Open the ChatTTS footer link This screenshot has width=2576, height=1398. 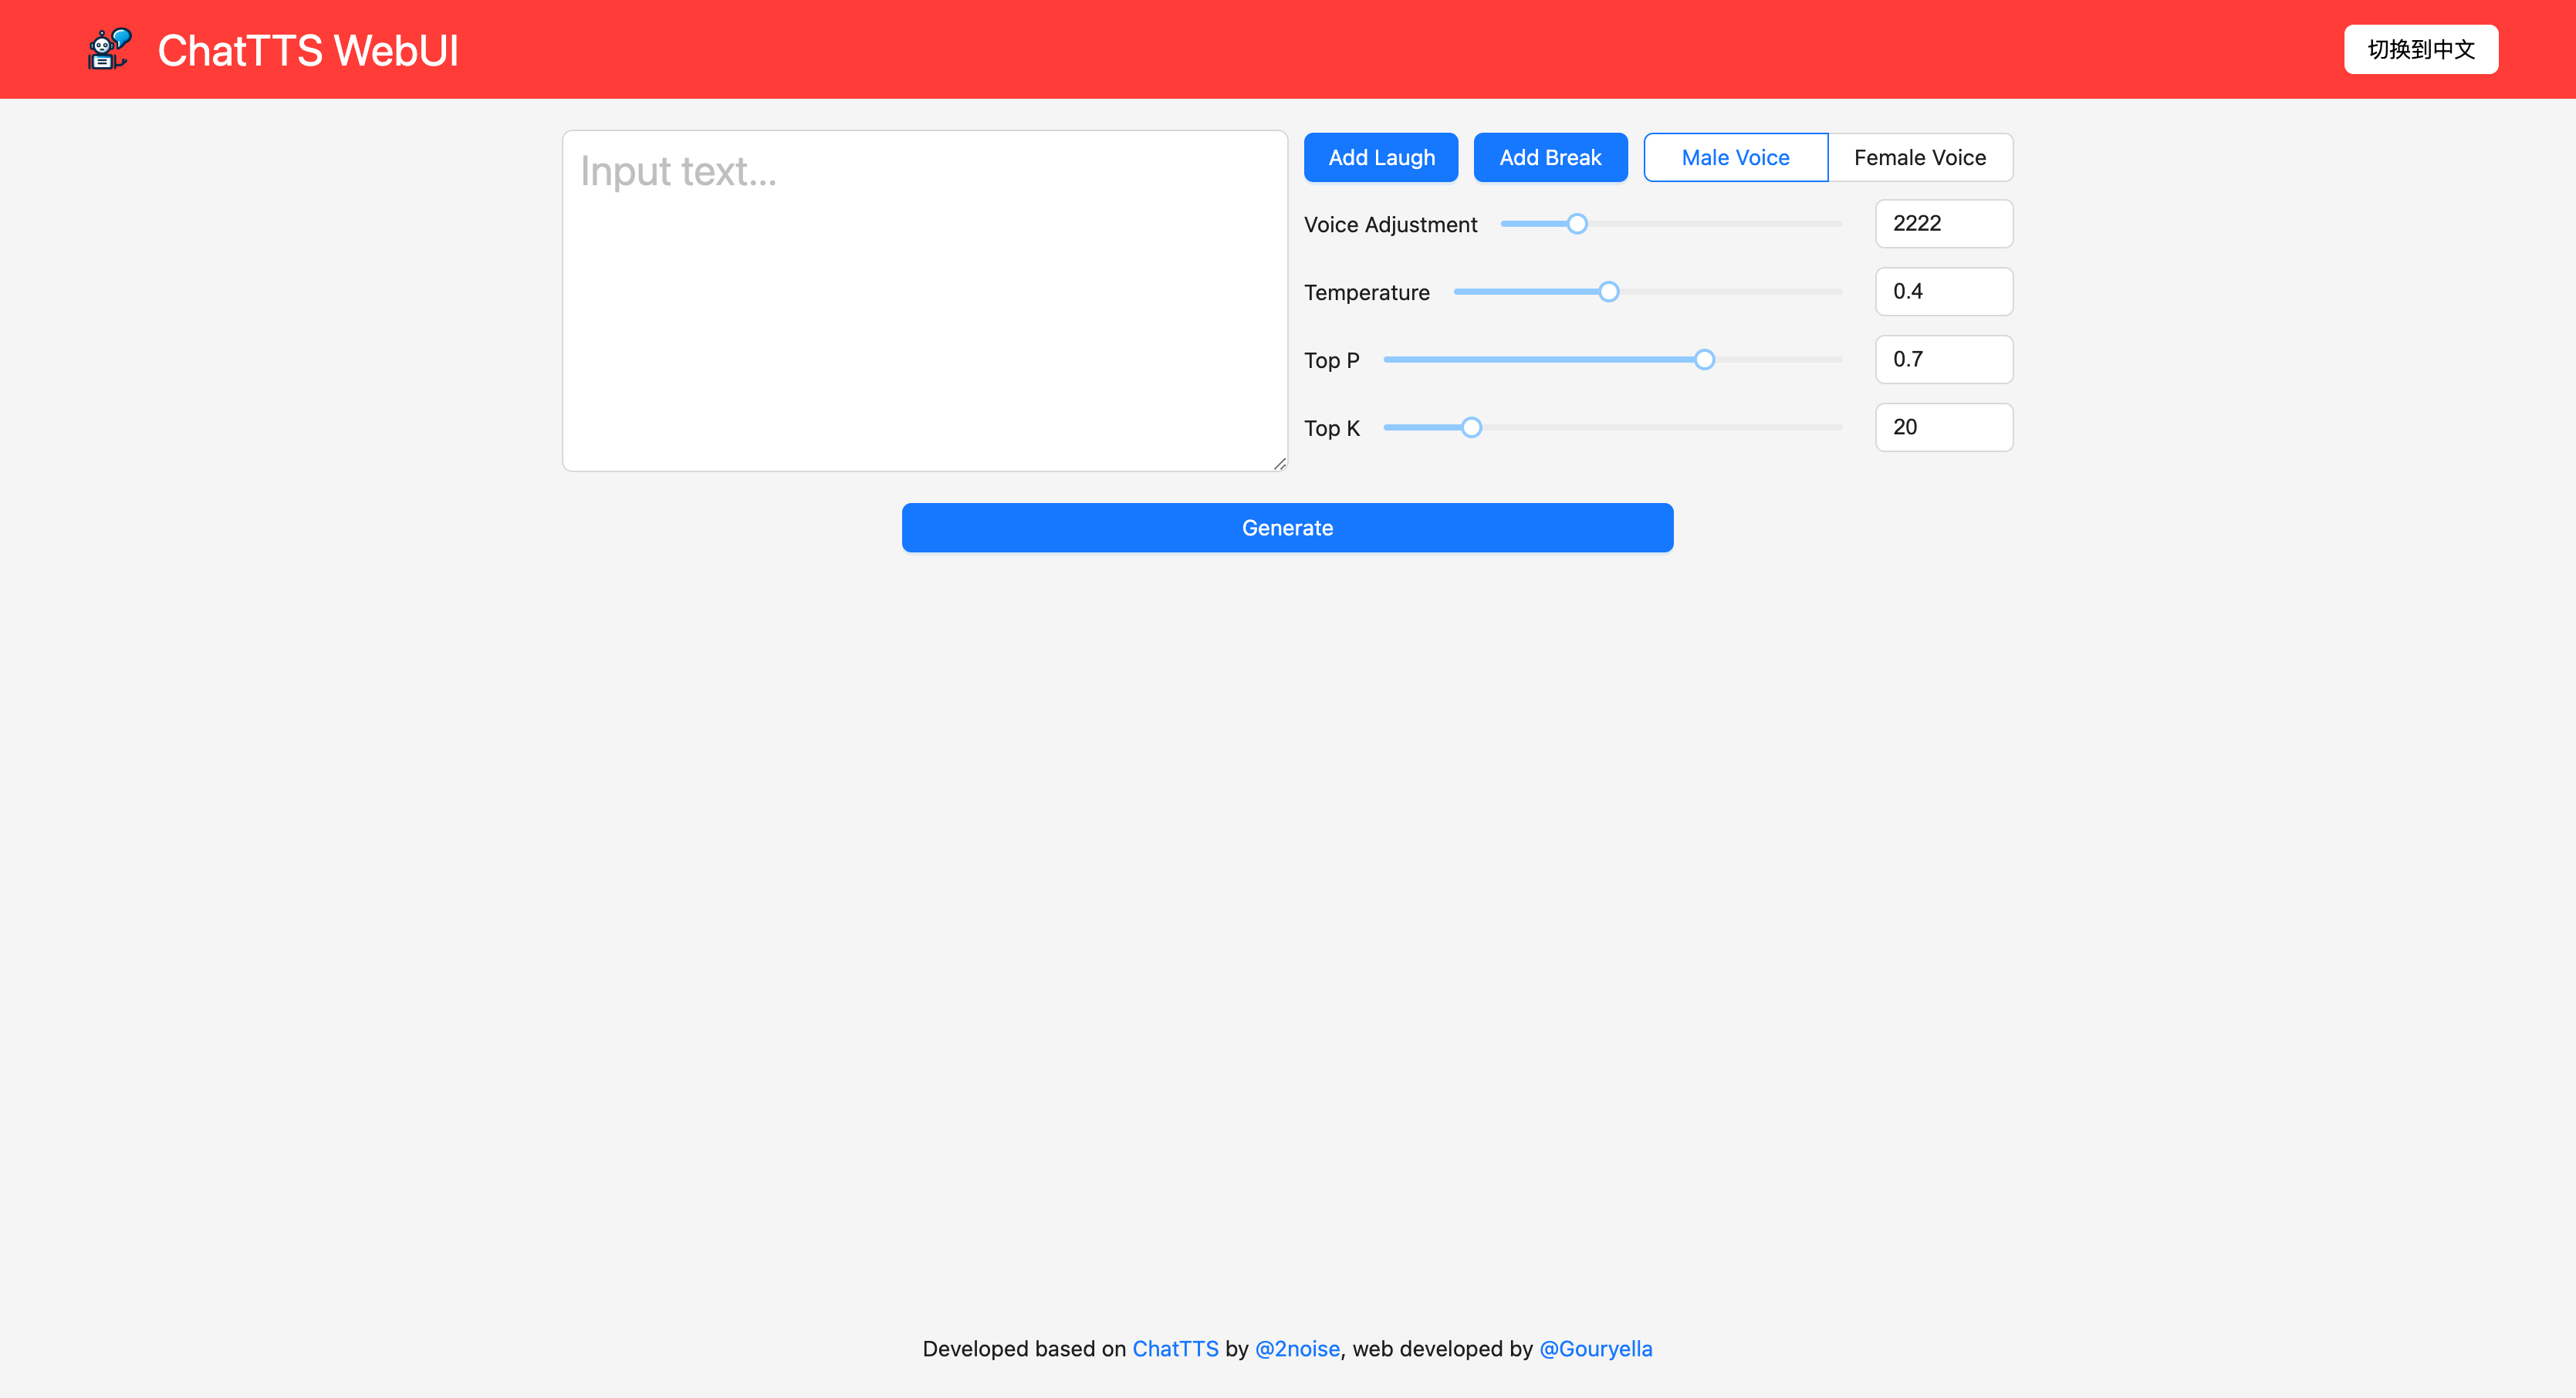tap(1175, 1349)
